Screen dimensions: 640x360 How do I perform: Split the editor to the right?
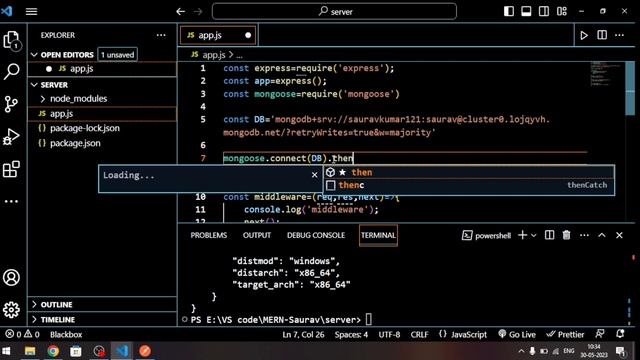click(x=602, y=35)
